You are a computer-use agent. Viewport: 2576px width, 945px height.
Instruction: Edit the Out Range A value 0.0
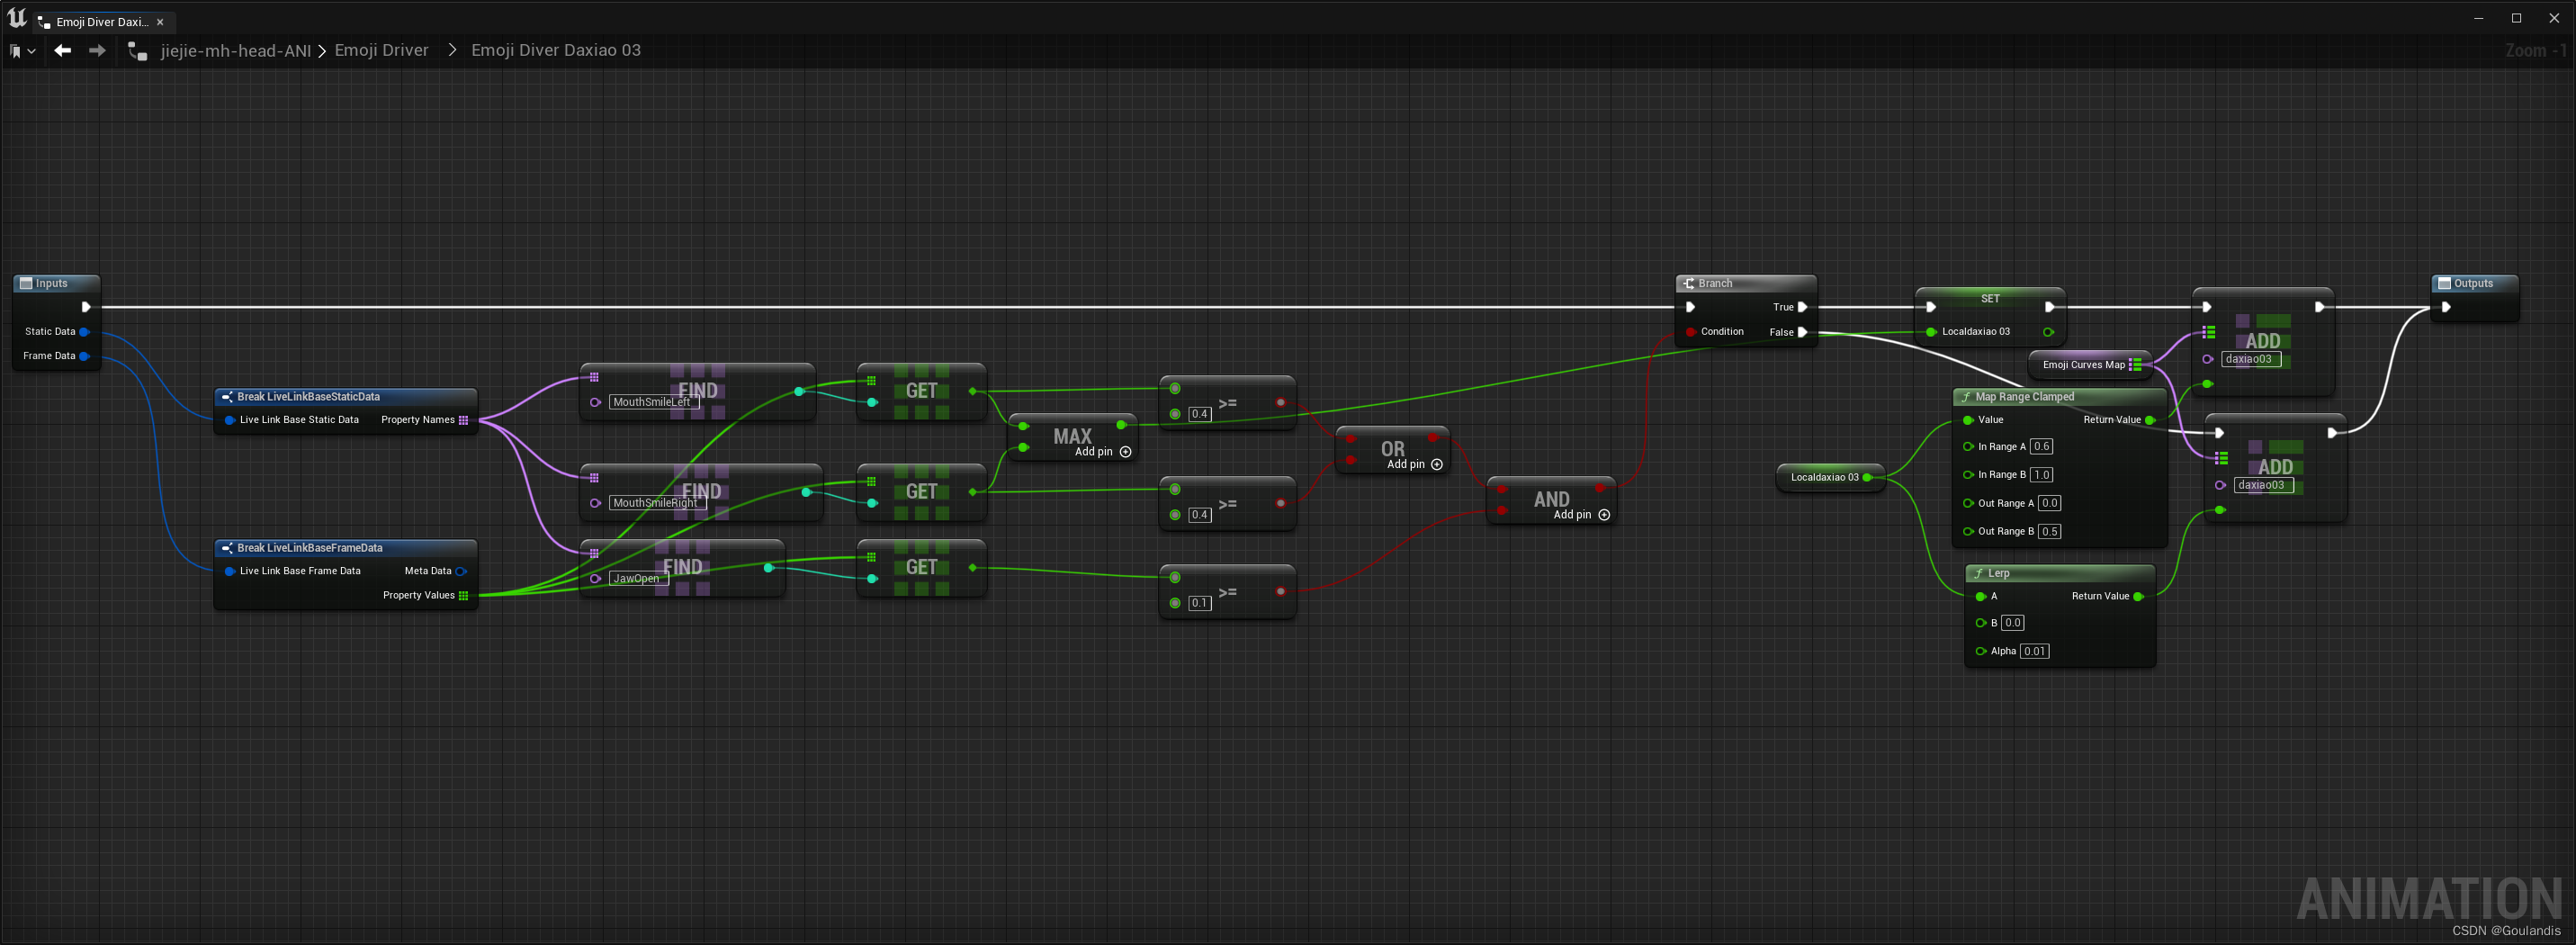pyautogui.click(x=2049, y=503)
